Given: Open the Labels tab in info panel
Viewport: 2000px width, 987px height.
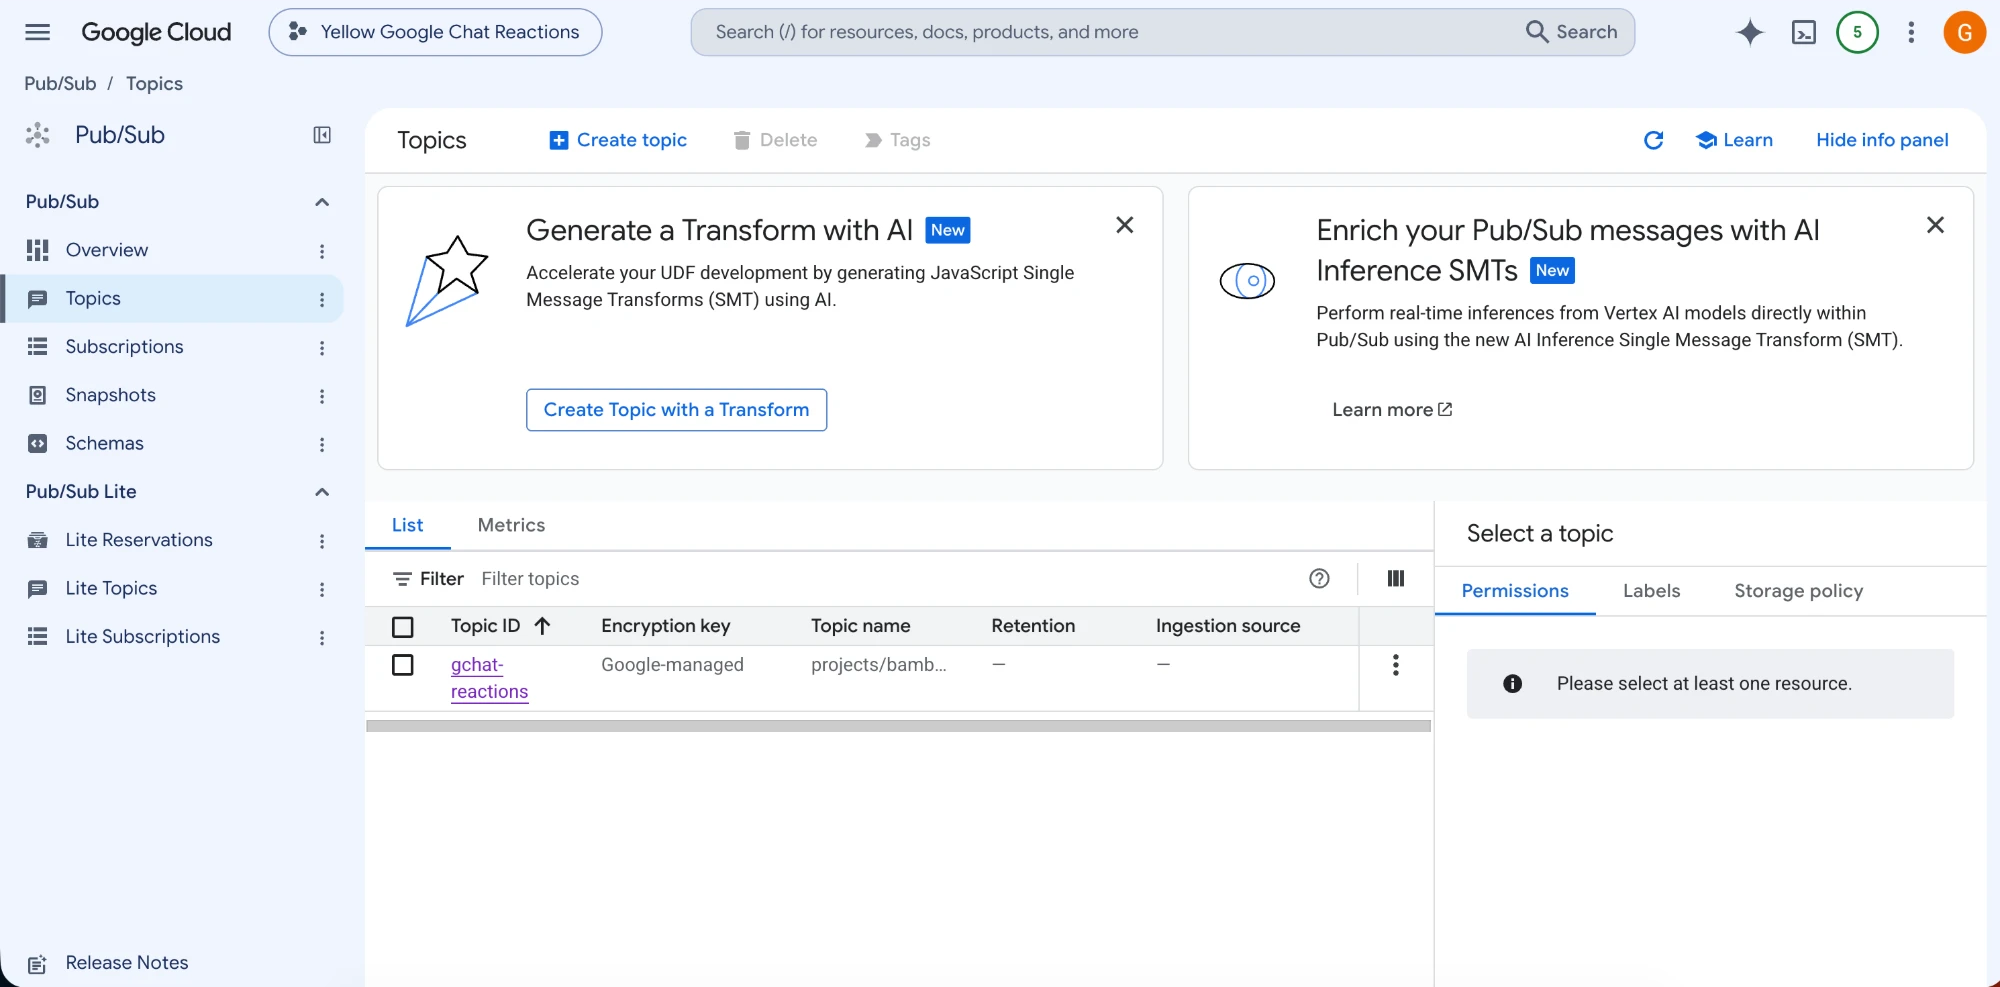Looking at the screenshot, I should [1651, 591].
